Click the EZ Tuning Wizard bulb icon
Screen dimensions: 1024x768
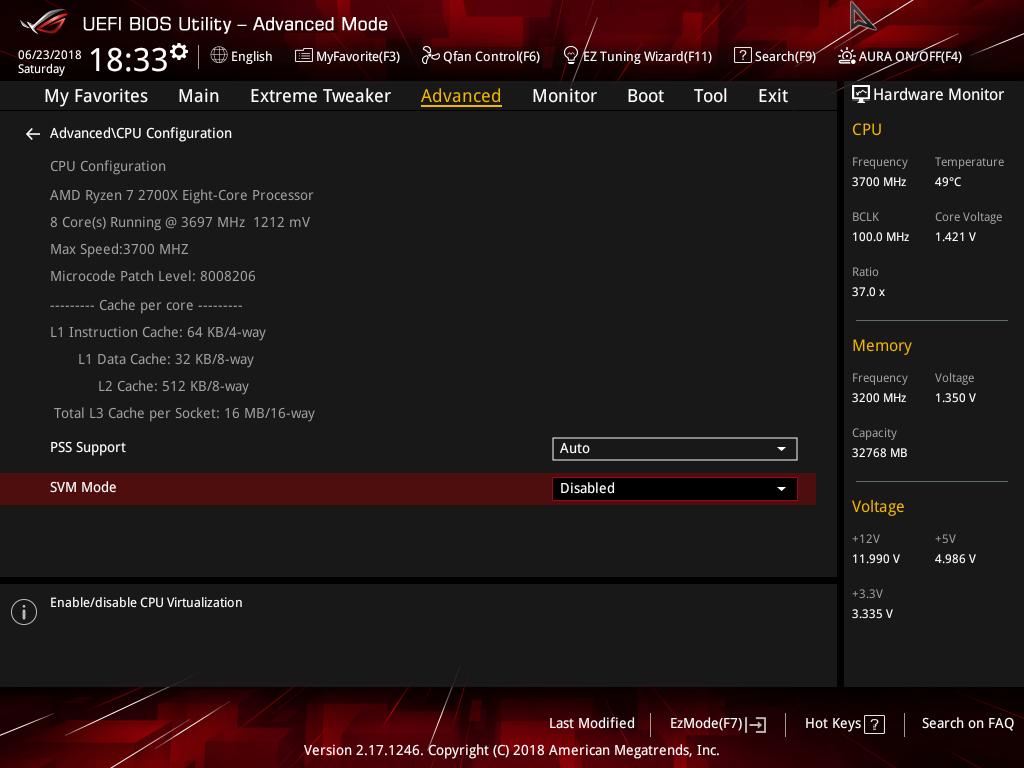click(570, 56)
